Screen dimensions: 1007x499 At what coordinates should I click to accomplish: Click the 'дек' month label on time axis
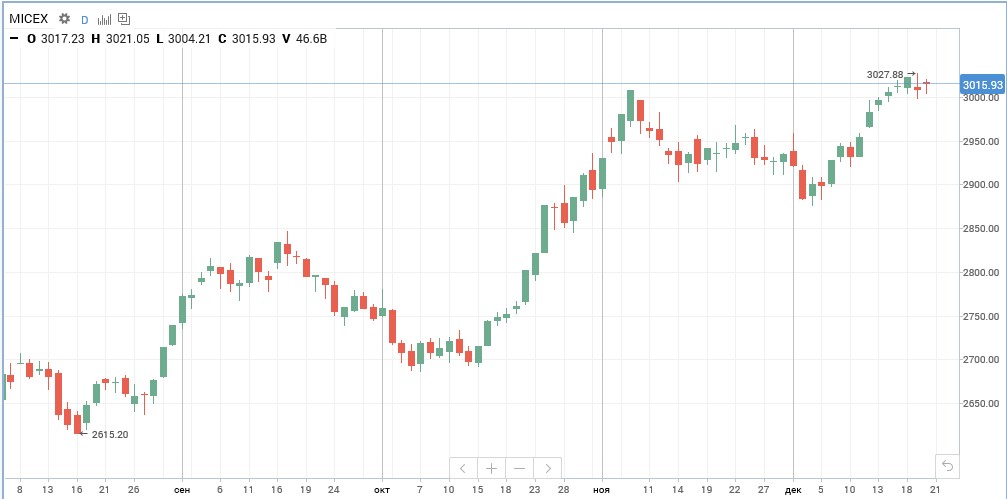[x=793, y=490]
